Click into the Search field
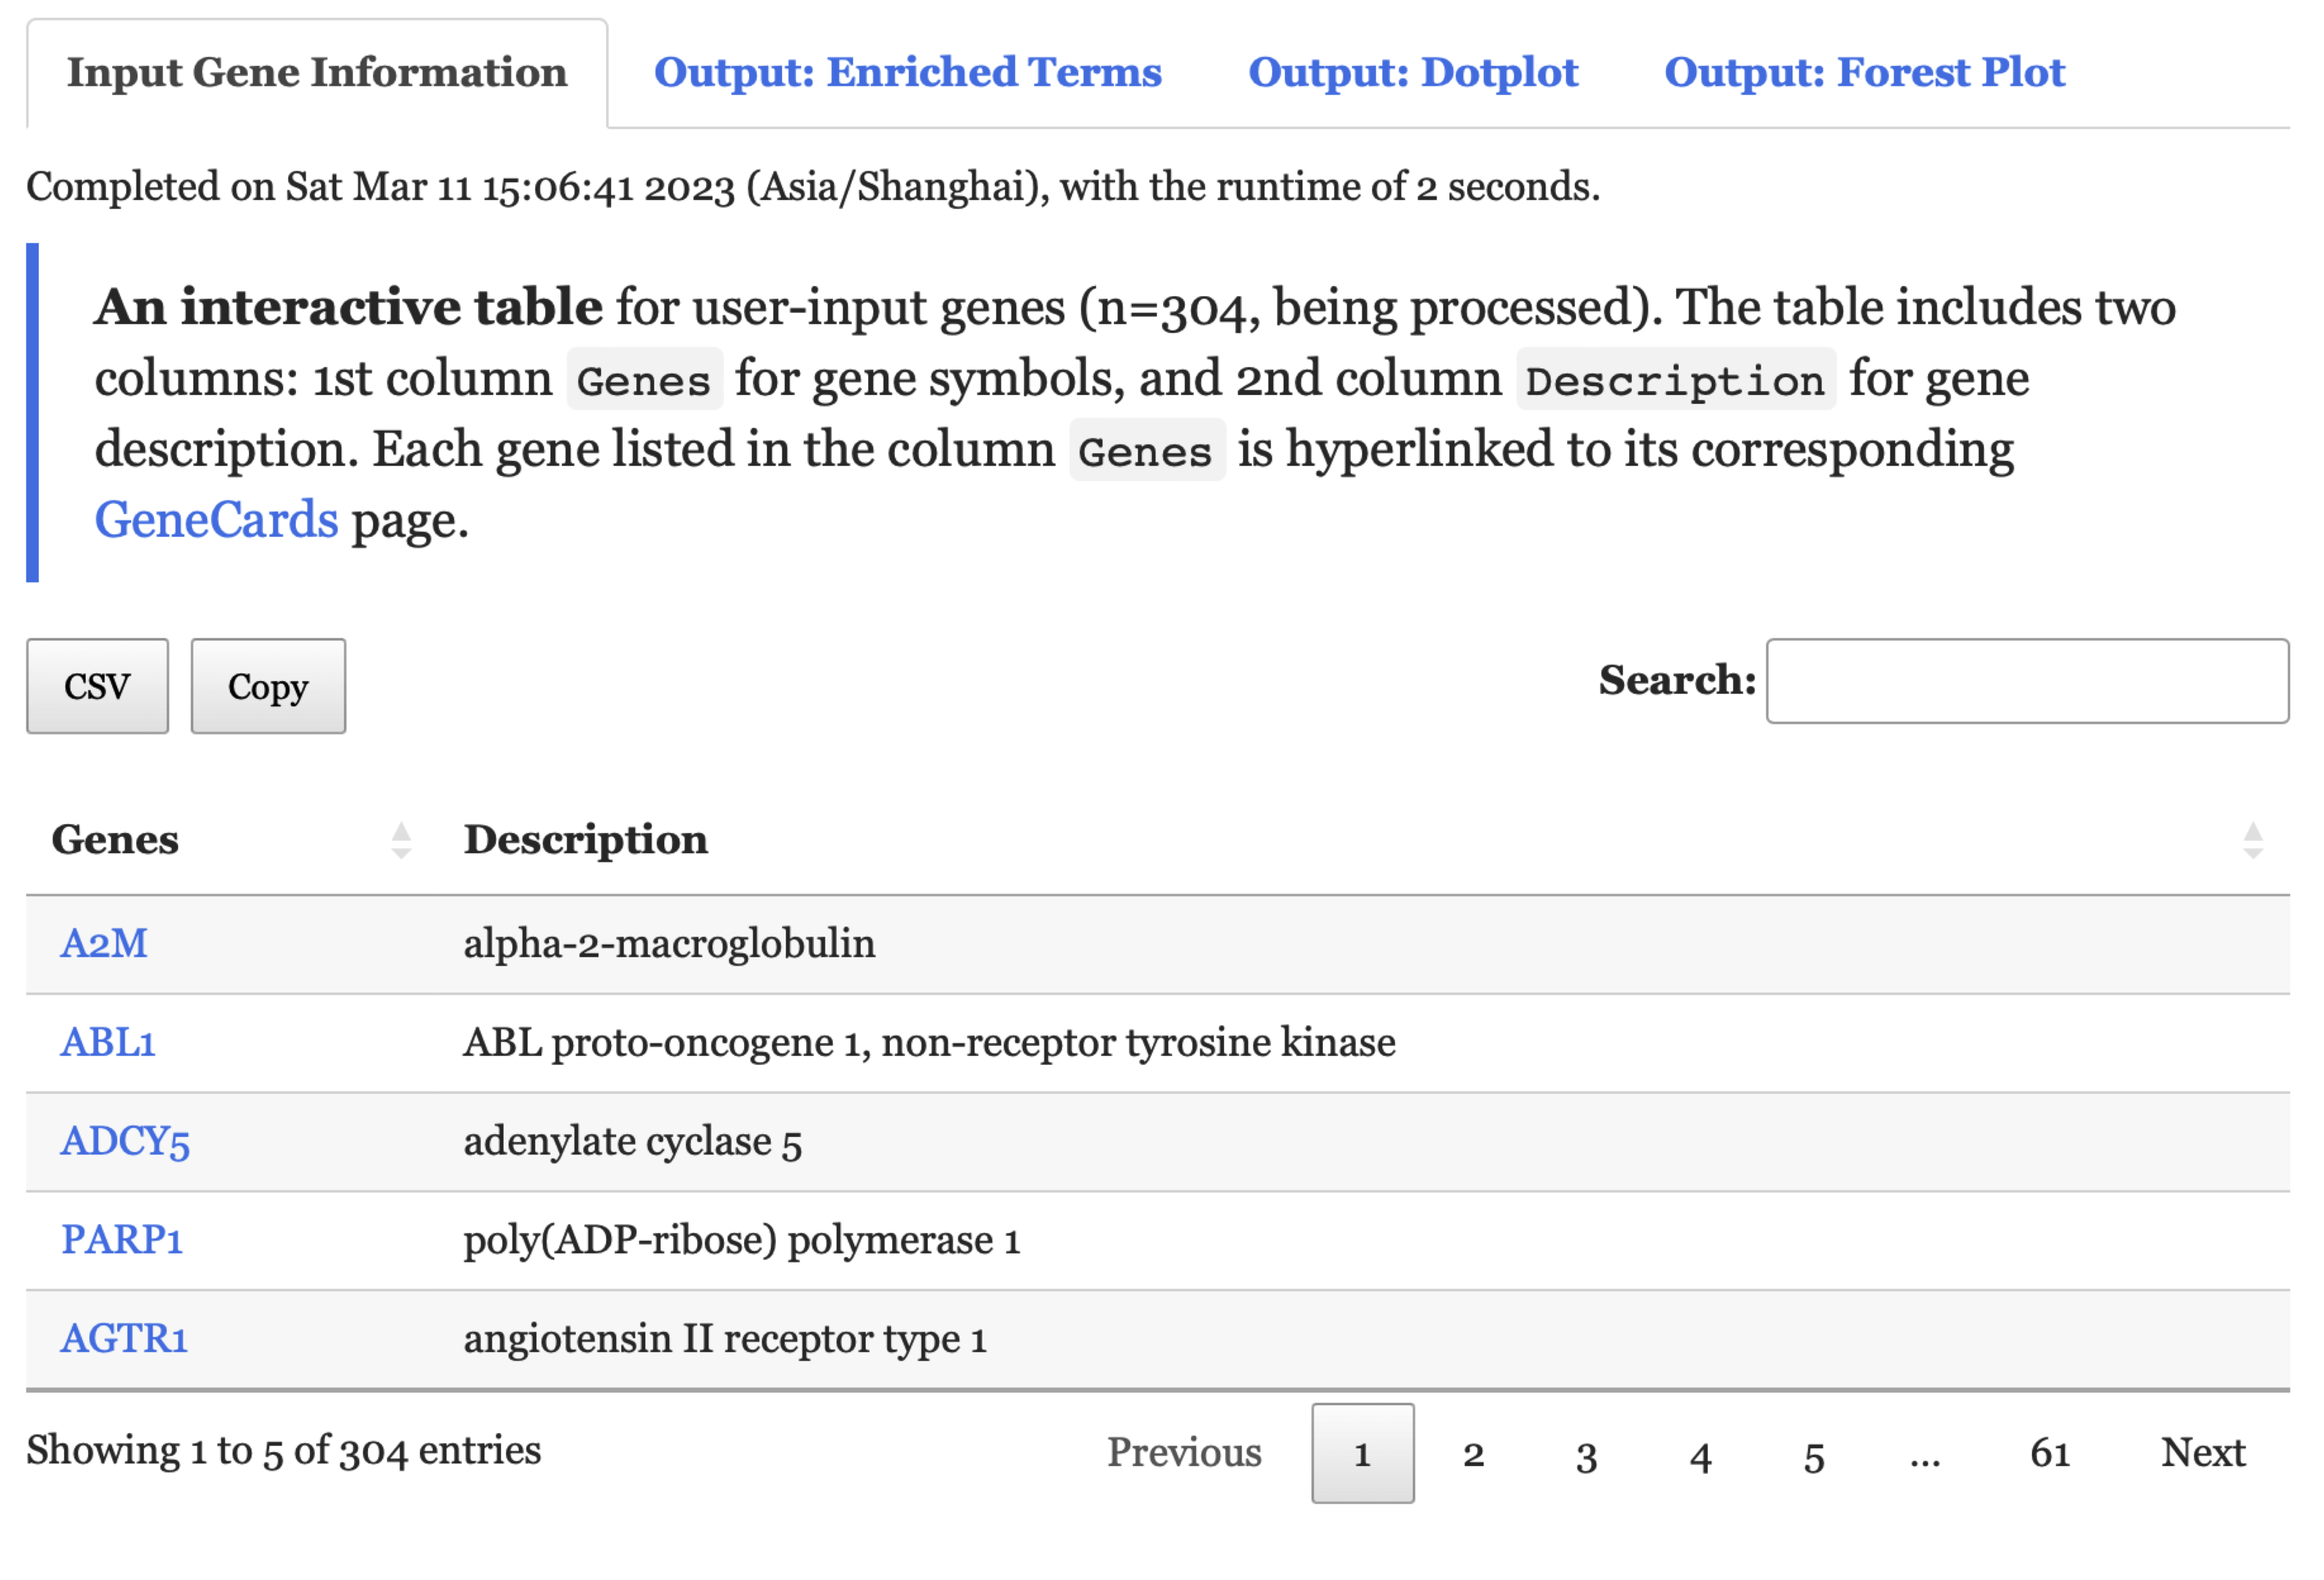Viewport: 2324px width, 1580px height. (x=2026, y=681)
